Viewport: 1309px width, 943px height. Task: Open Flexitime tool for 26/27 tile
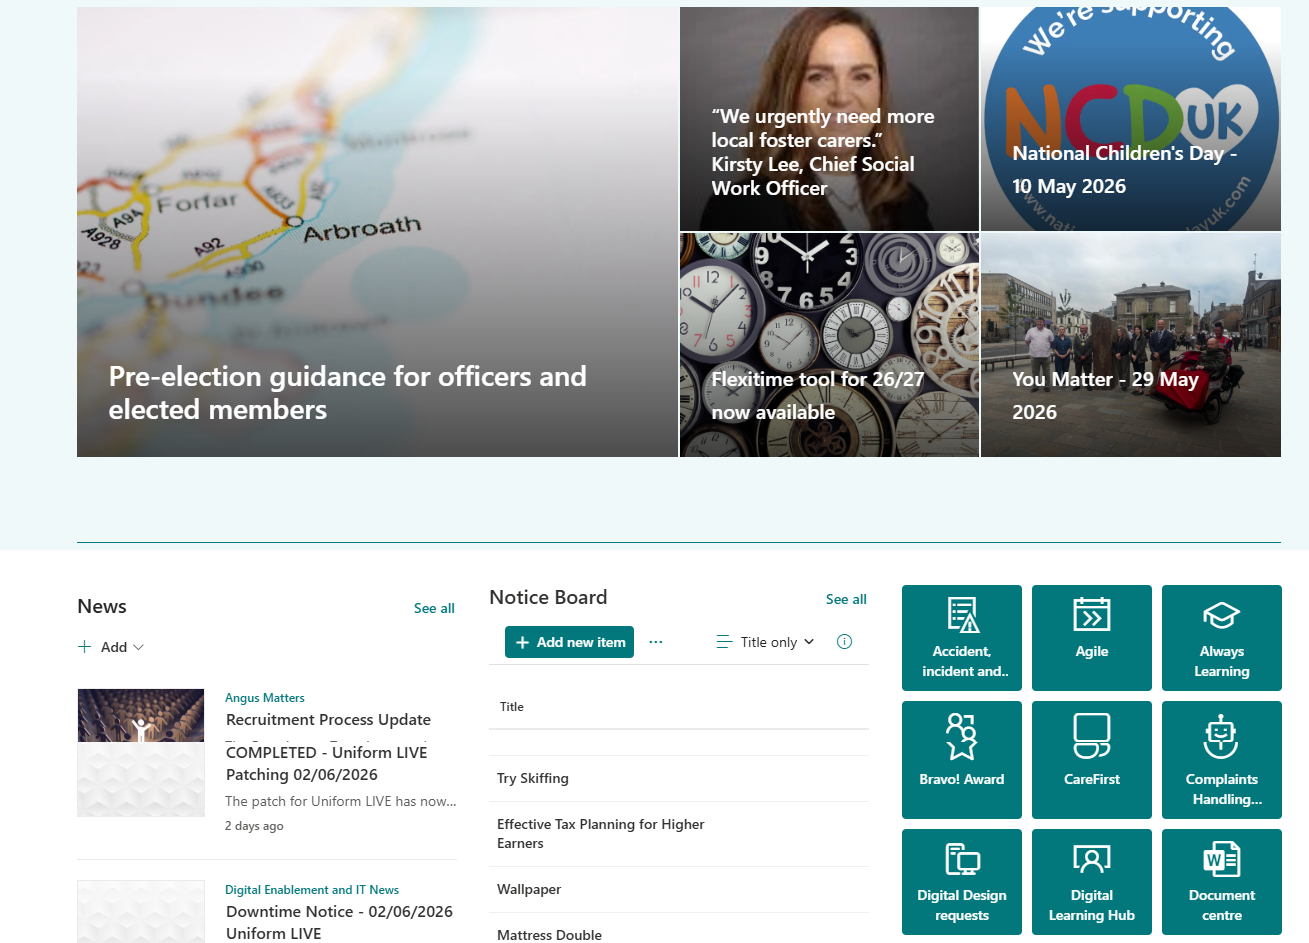pyautogui.click(x=829, y=345)
